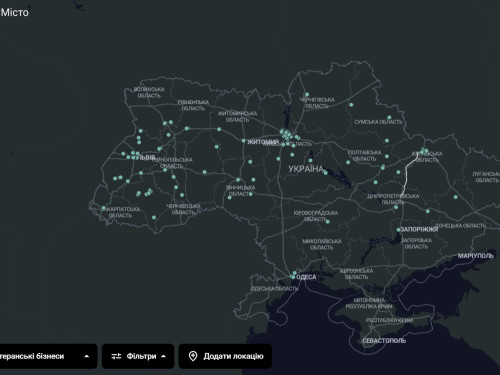Click the Автономна Республіка Крим label
This screenshot has width=500, height=375.
369,303
